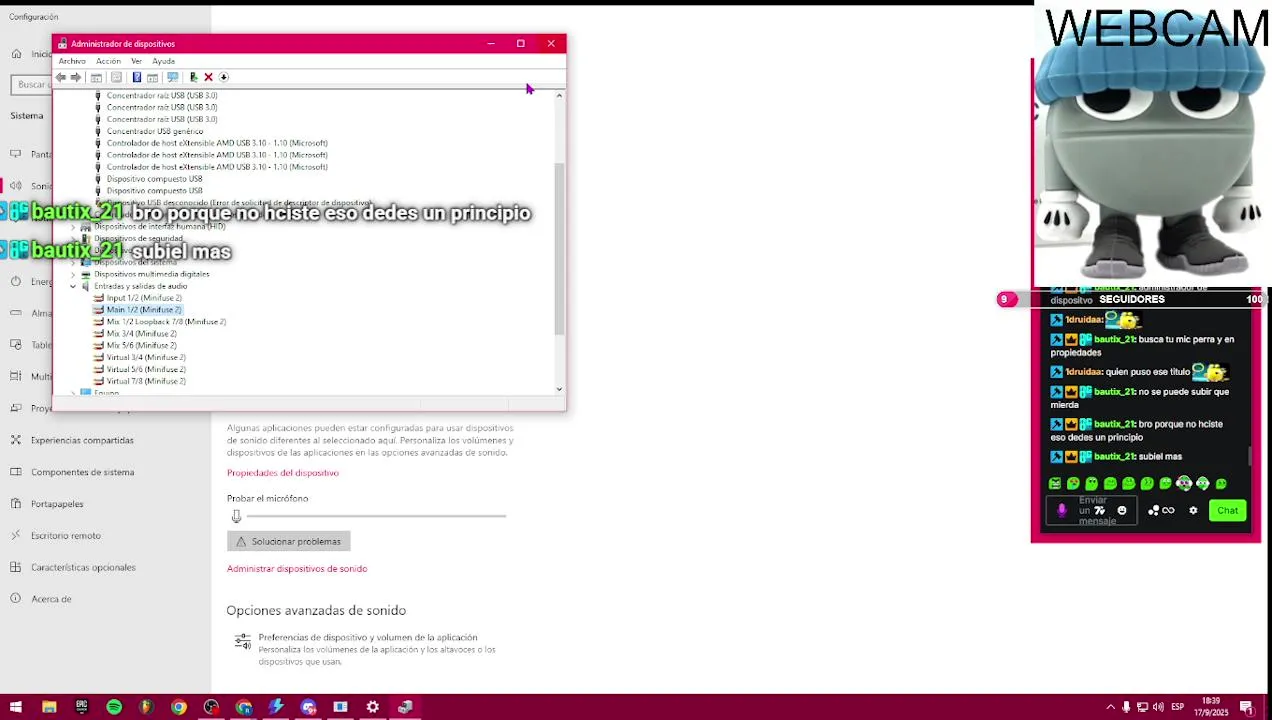Open Administrar dispositivos de sonido link

297,569
